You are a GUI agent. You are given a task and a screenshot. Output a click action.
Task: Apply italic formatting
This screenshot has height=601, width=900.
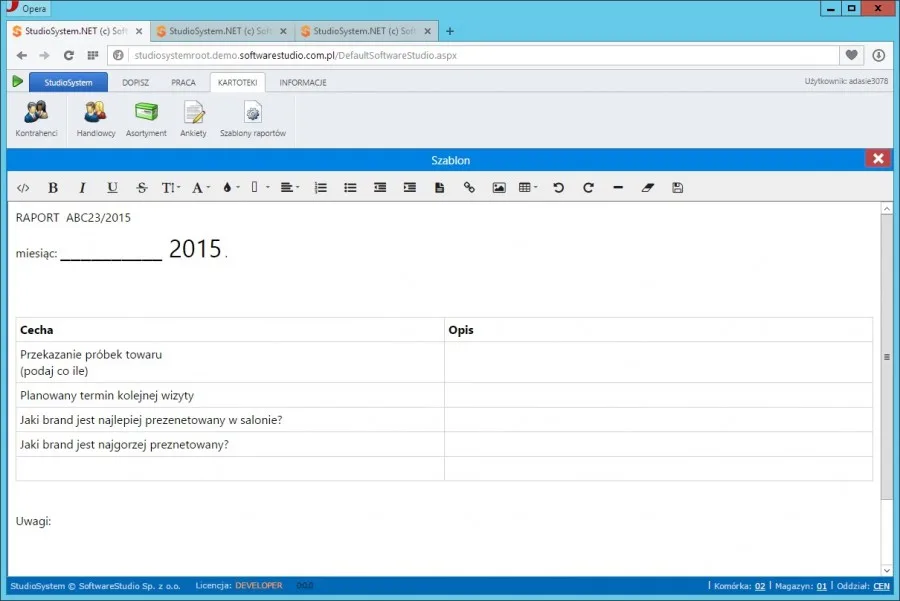click(82, 188)
